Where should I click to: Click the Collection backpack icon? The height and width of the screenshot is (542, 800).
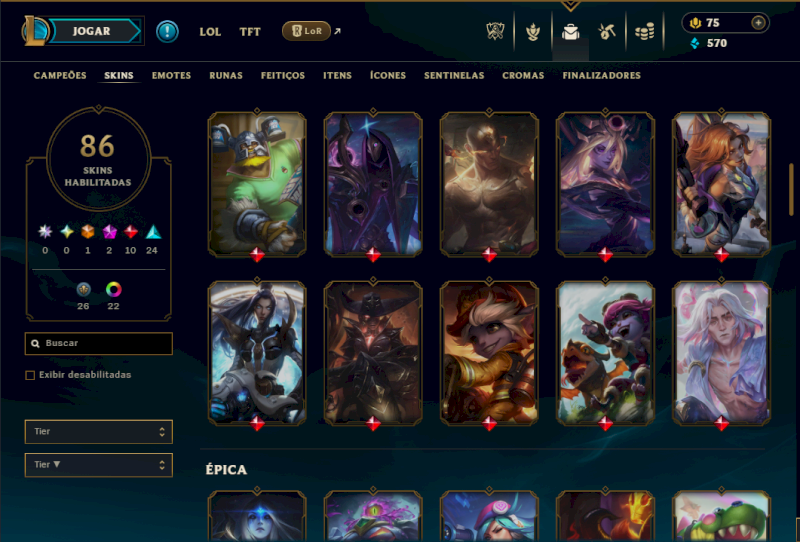tap(570, 32)
